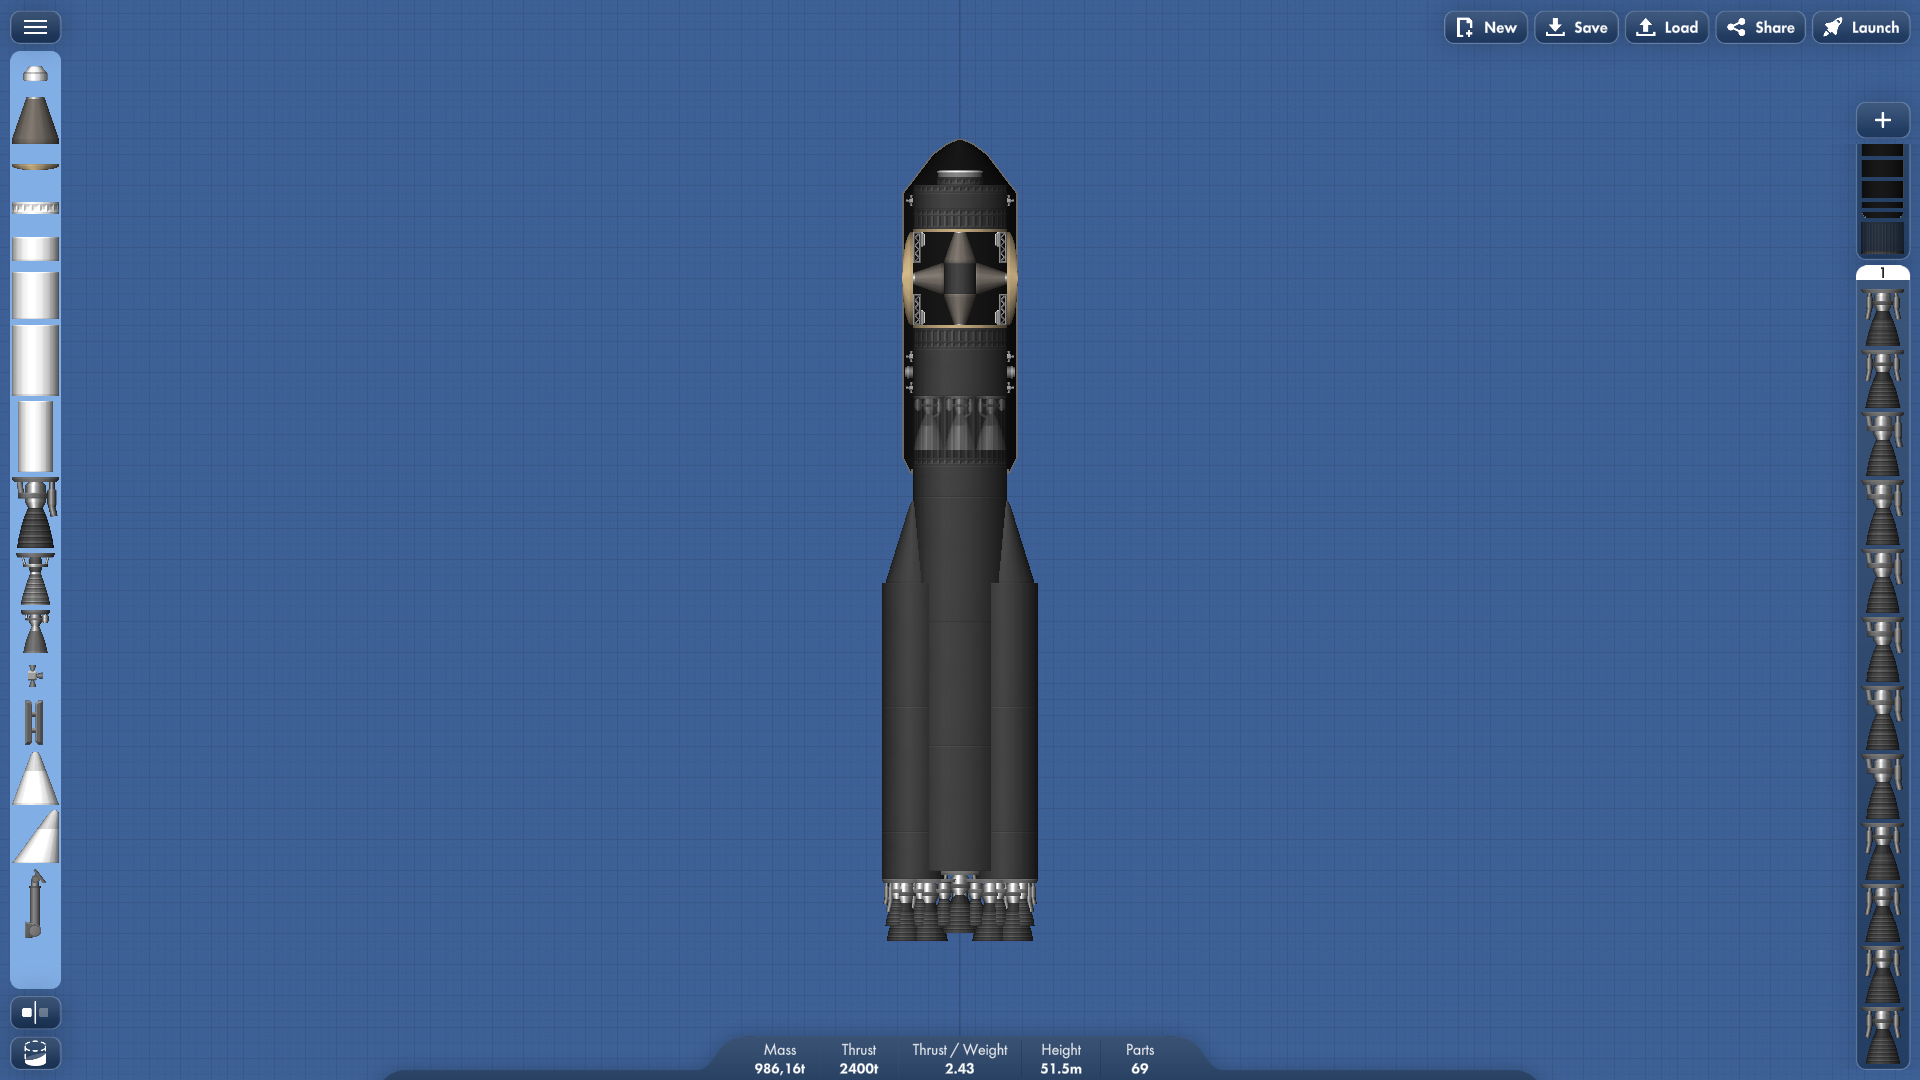Expand the right panel thumbnail list
Screen dimensions: 1920x1080
1882,204
